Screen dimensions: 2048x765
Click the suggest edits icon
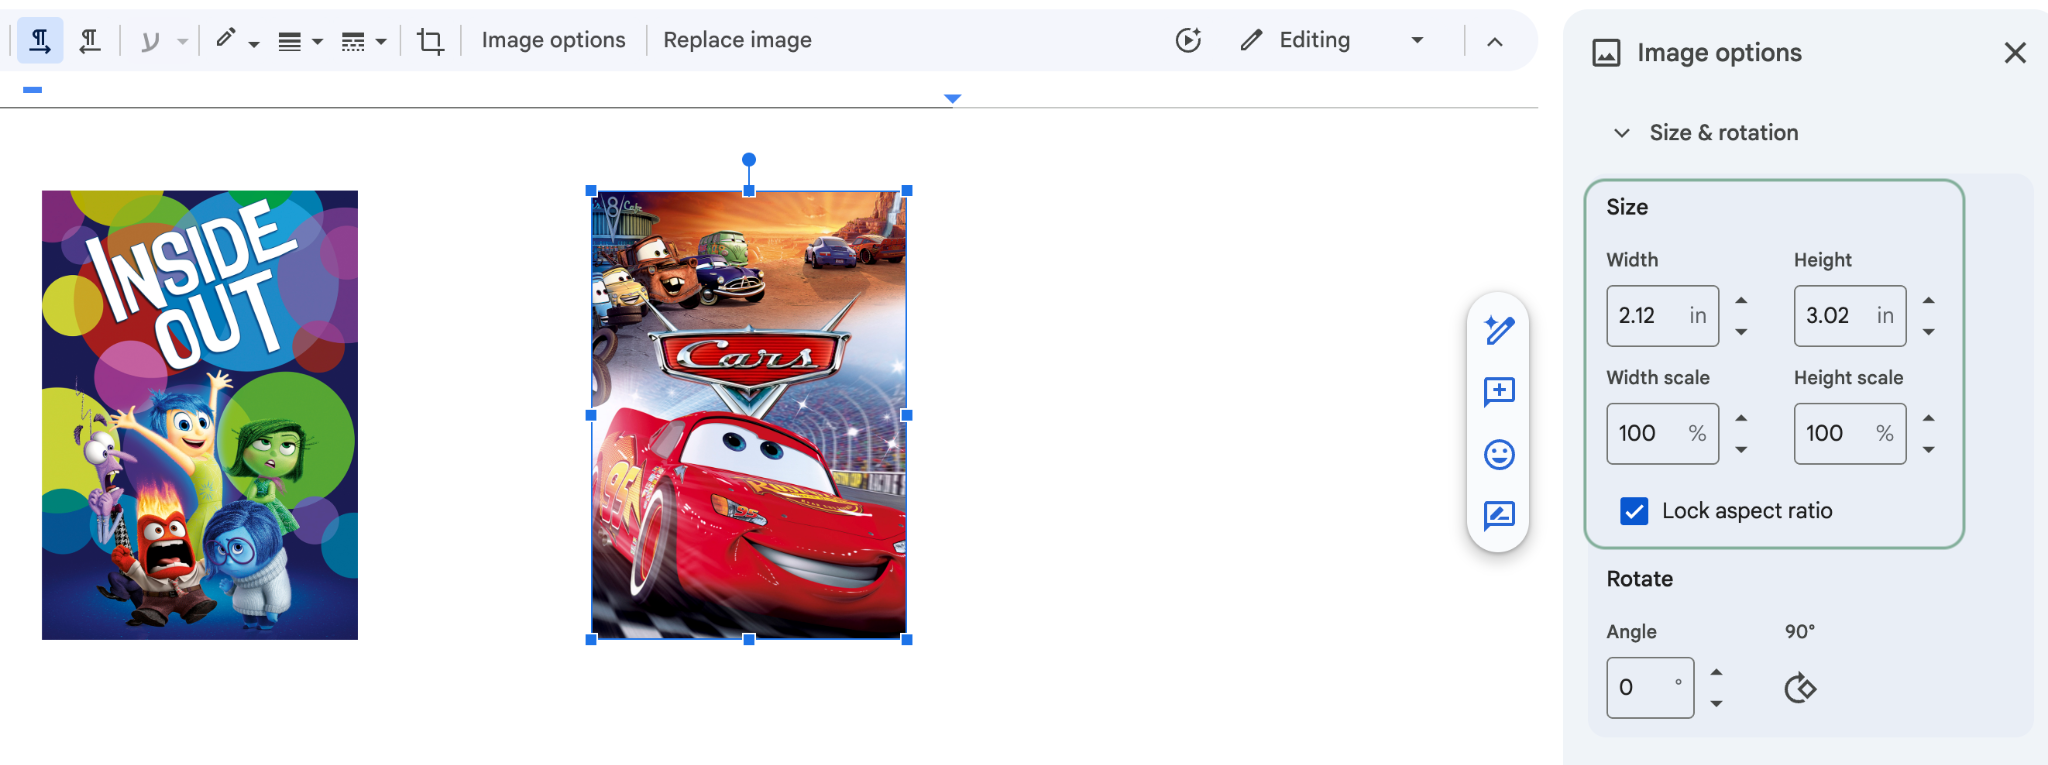1498,516
